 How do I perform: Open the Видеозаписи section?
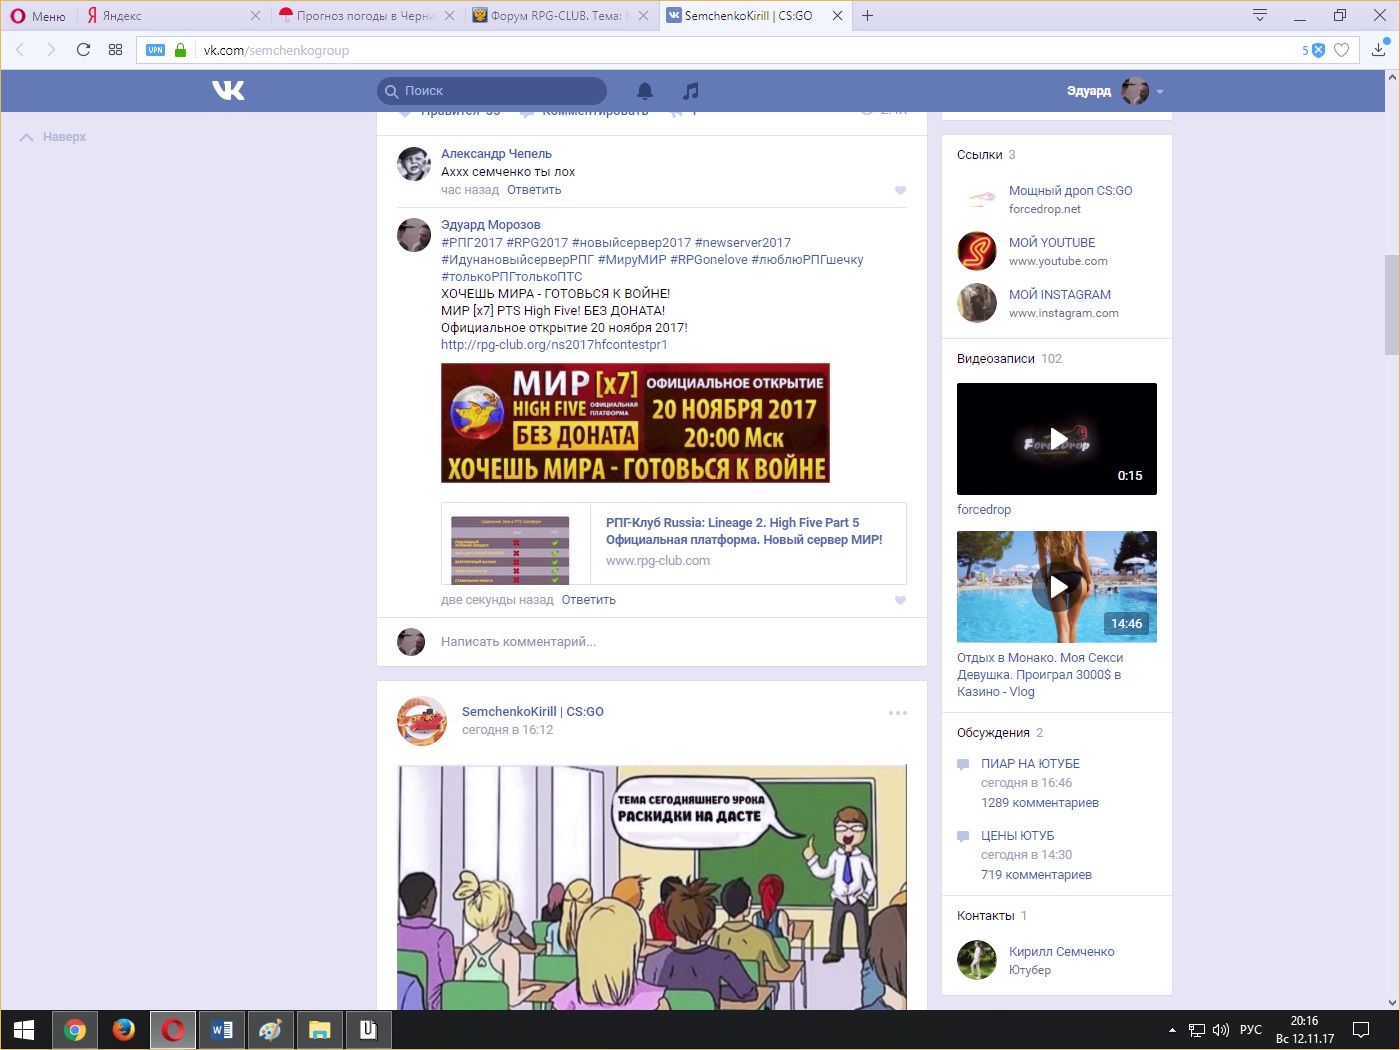pos(1009,359)
